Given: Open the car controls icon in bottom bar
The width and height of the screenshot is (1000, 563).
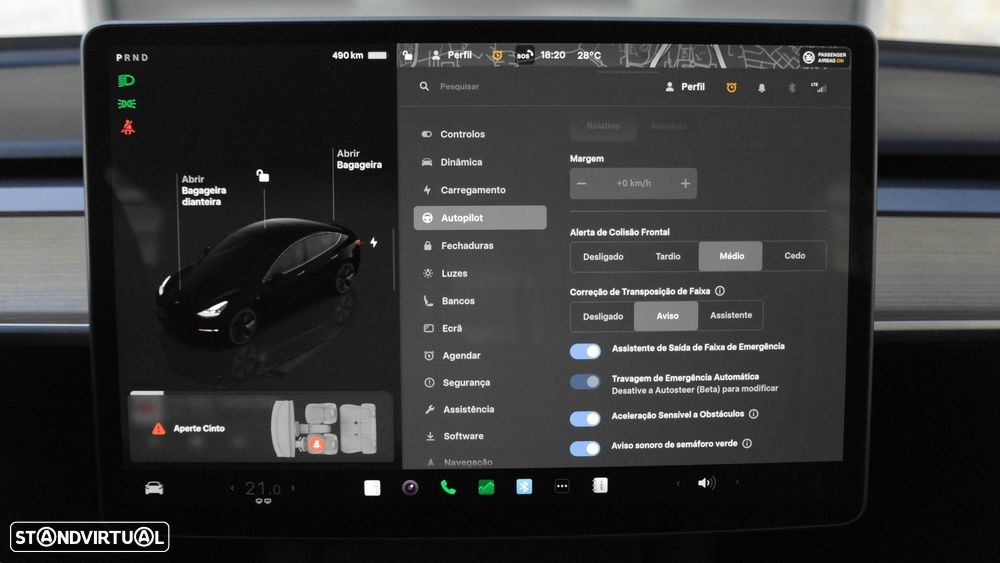Looking at the screenshot, I should point(154,488).
